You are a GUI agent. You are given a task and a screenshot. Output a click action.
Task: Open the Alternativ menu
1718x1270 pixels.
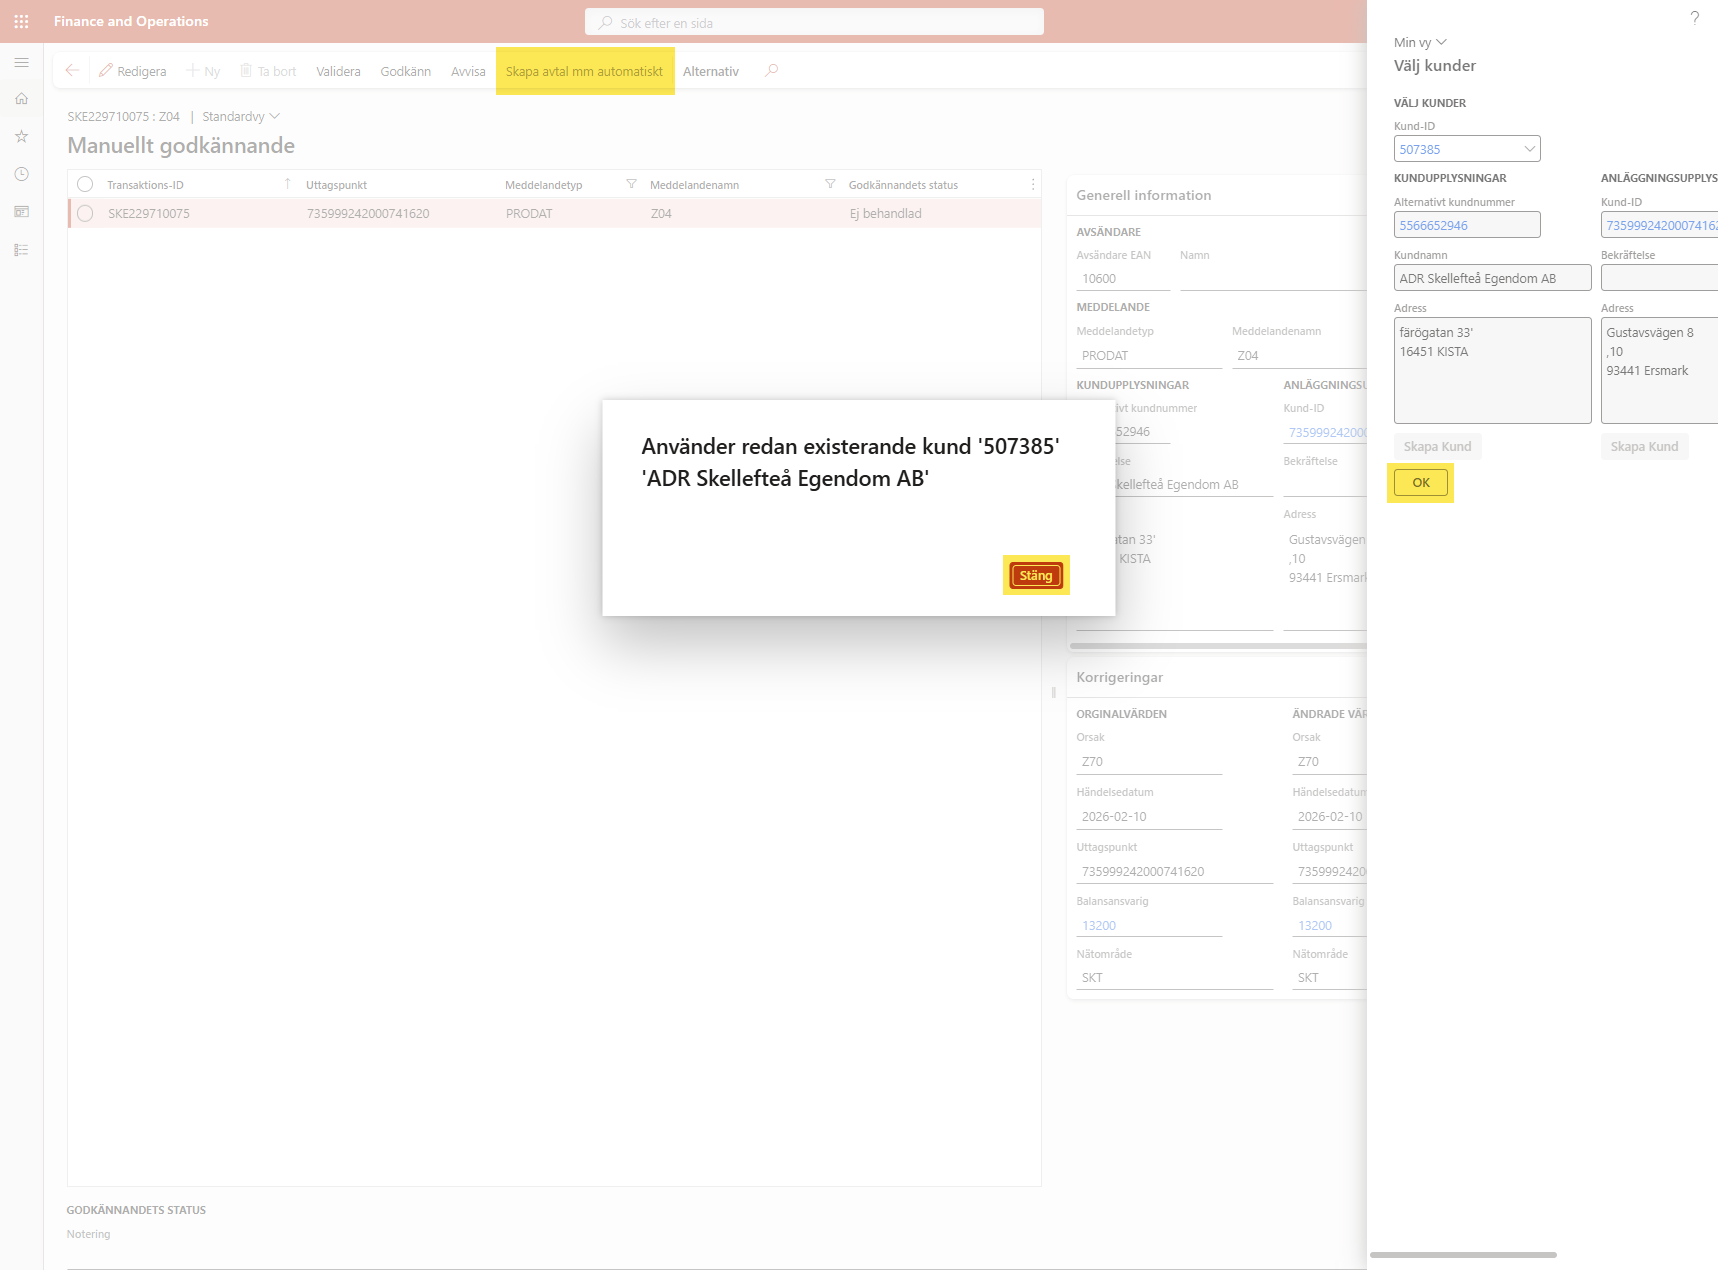point(710,71)
